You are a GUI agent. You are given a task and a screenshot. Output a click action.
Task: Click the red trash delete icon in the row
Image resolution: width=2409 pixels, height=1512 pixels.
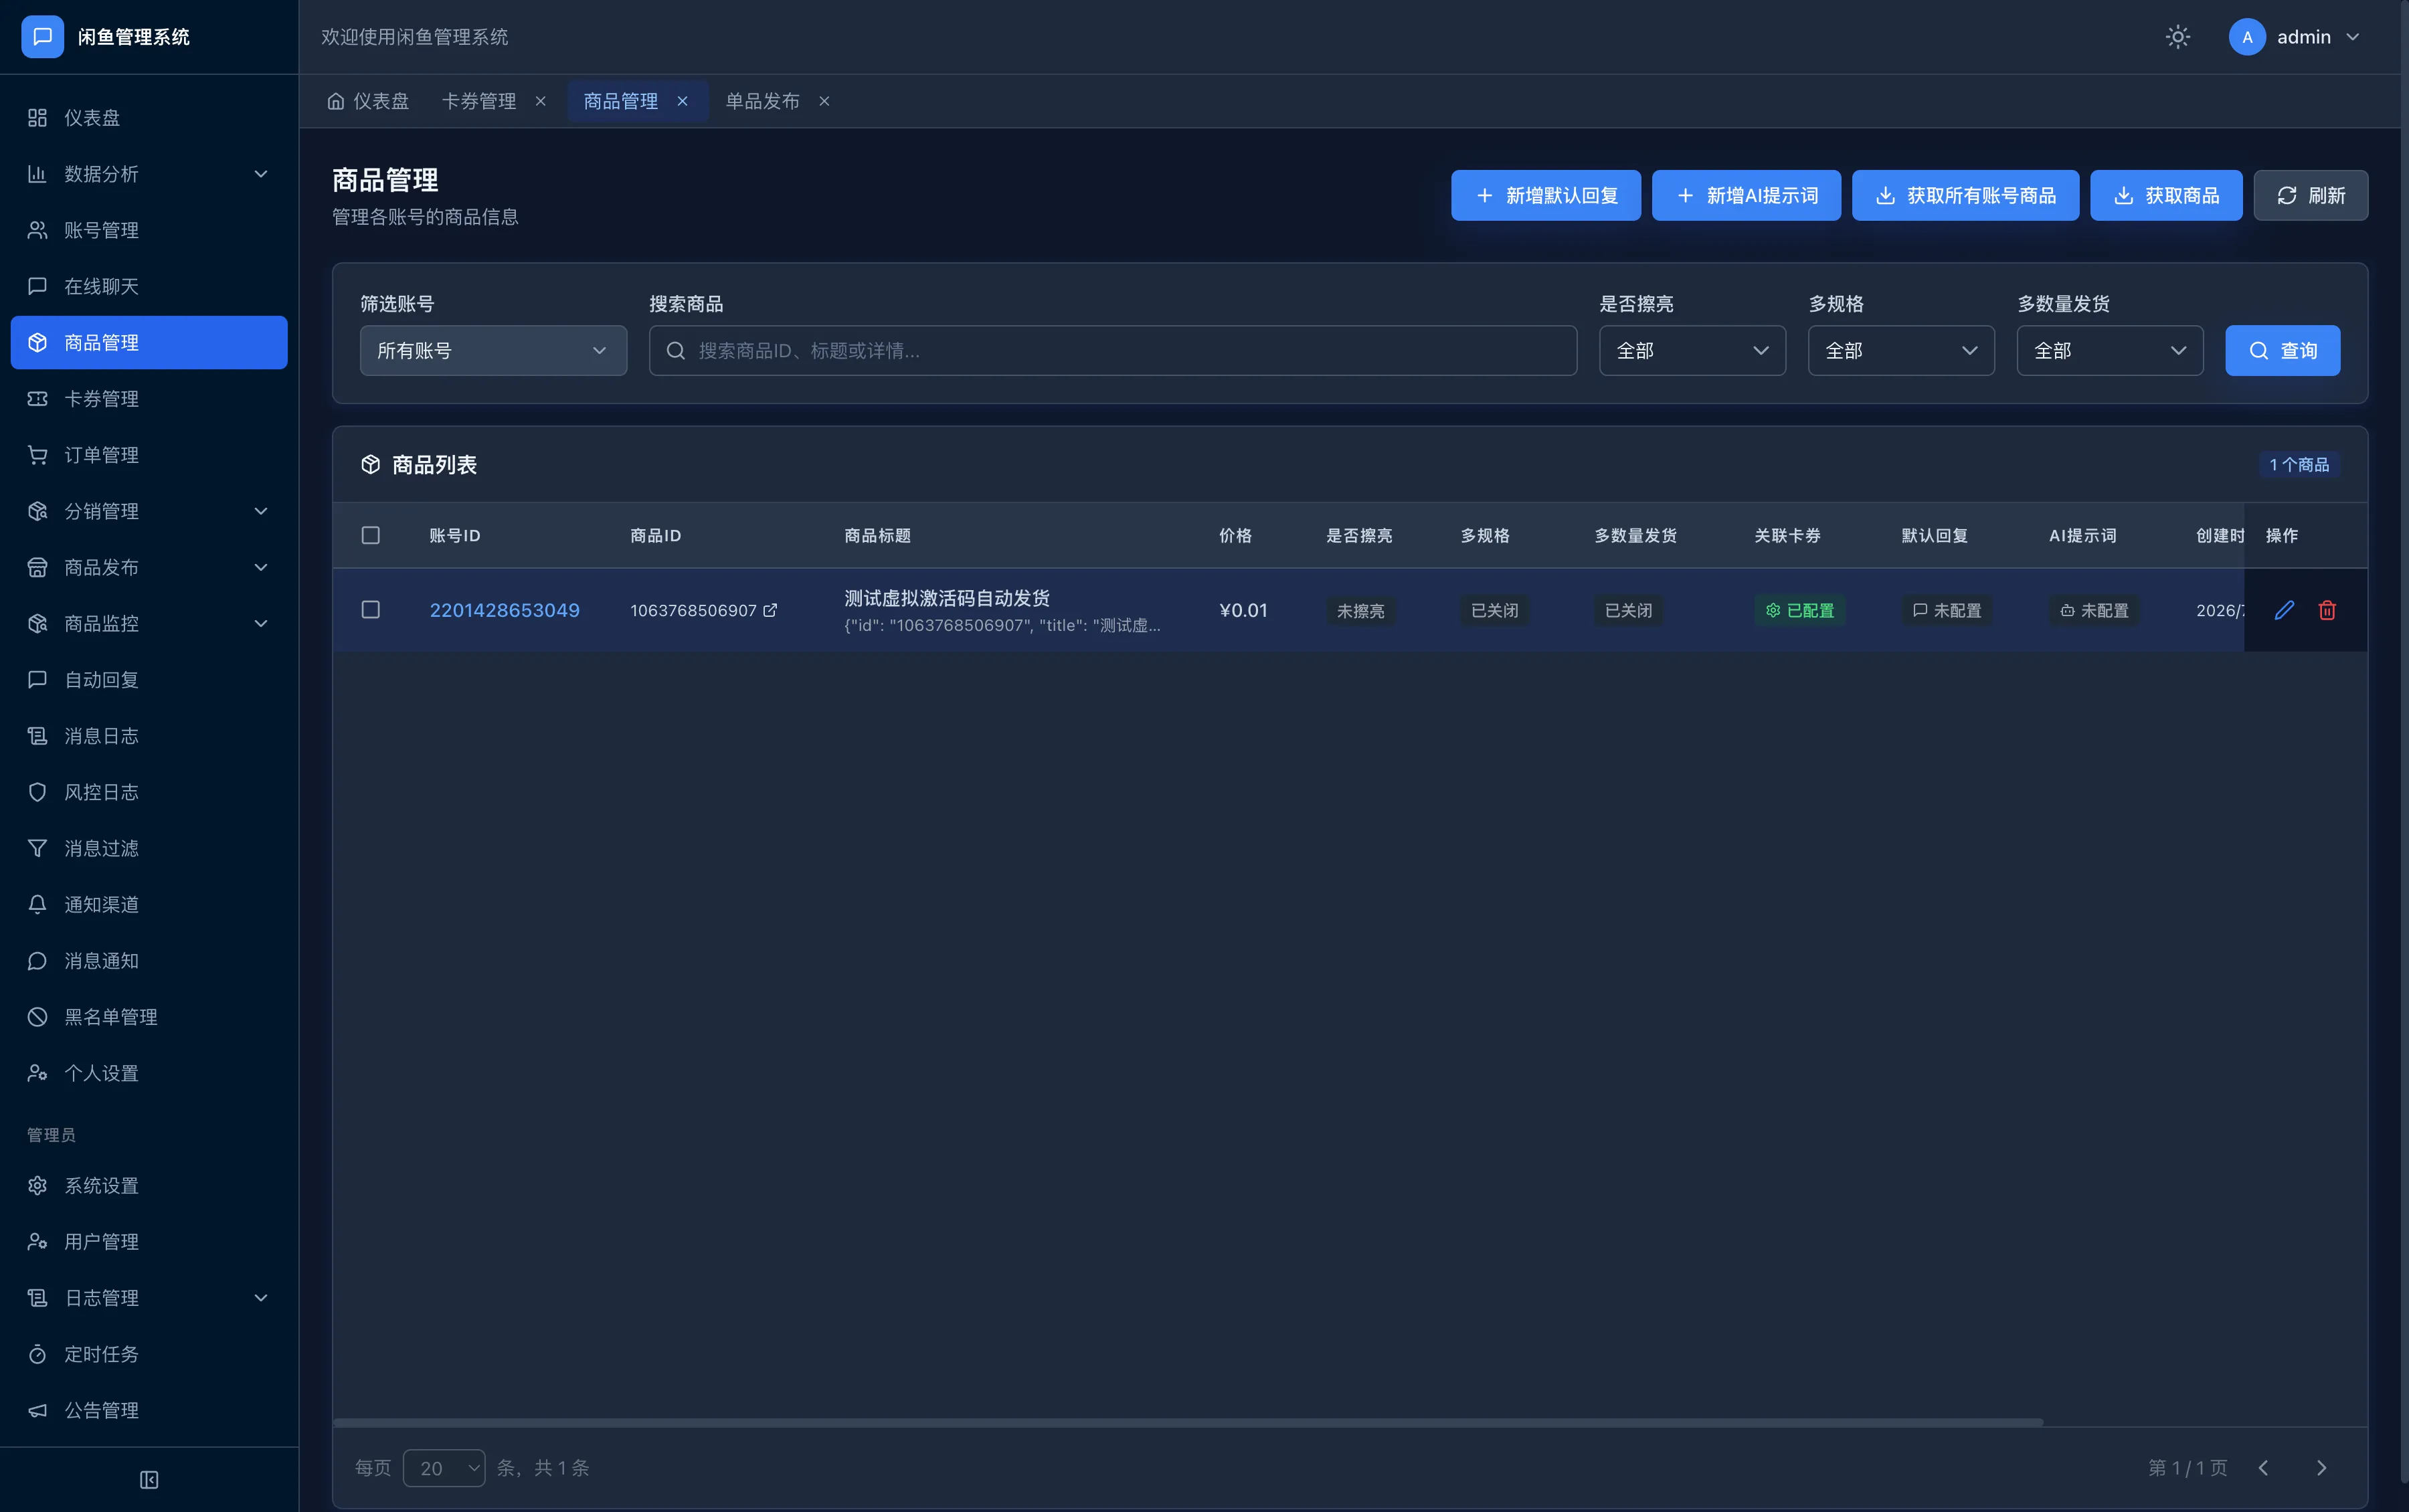coord(2327,610)
